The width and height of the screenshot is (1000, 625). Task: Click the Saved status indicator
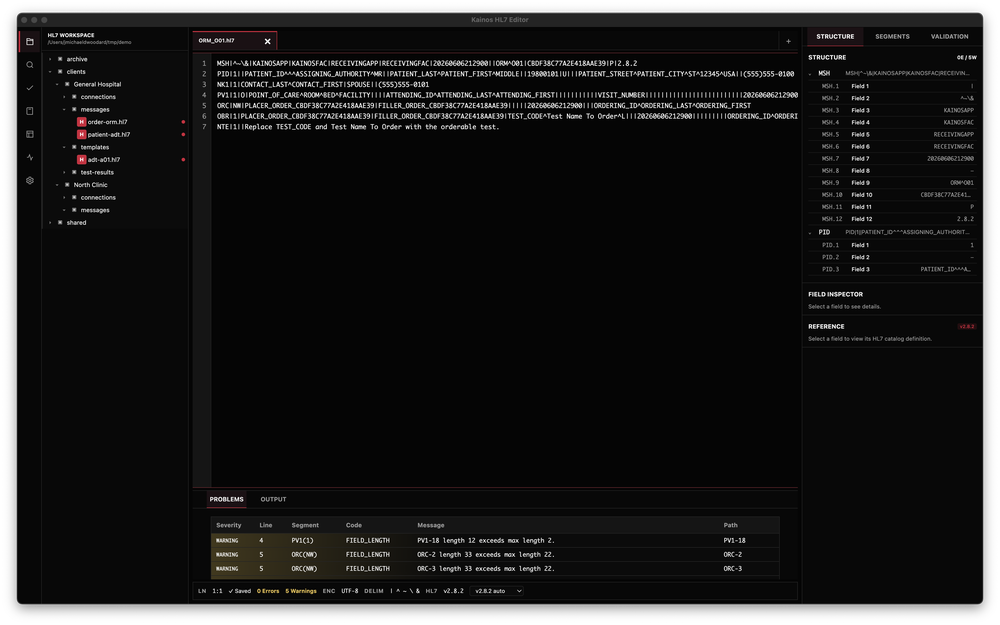click(x=240, y=591)
